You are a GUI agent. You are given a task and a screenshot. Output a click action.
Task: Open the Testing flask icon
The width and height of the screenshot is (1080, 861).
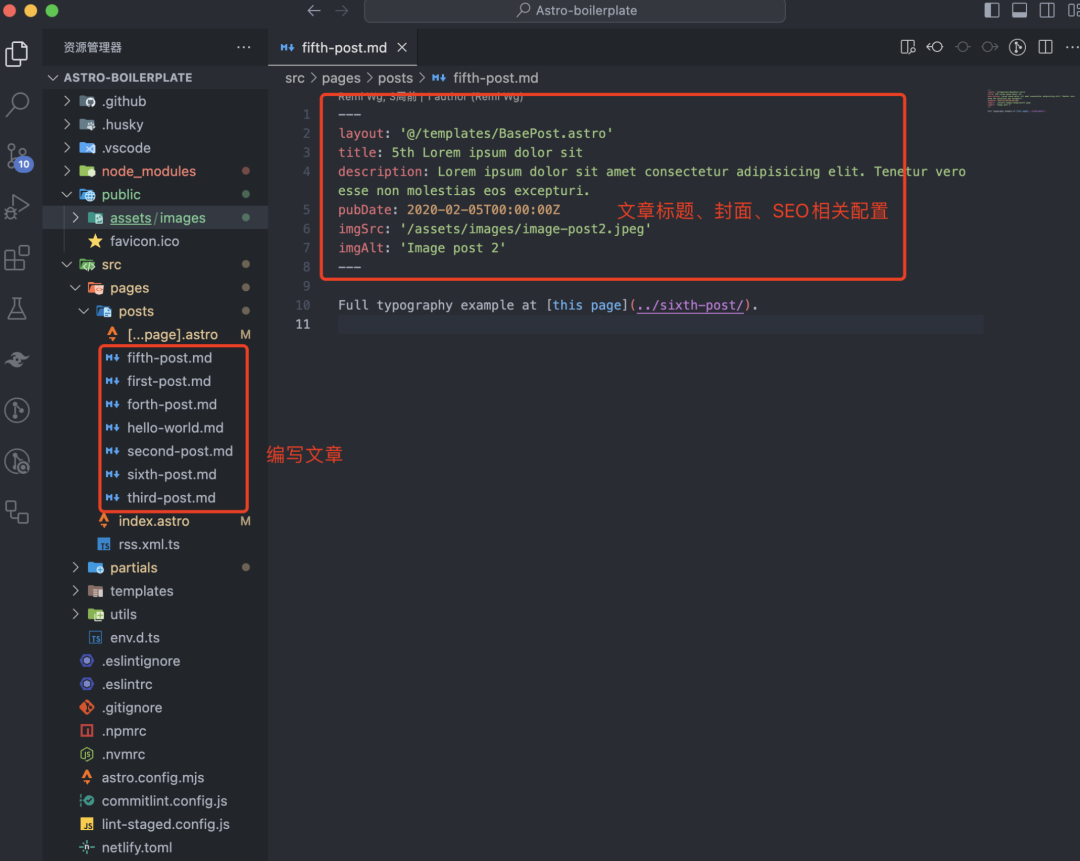18,309
